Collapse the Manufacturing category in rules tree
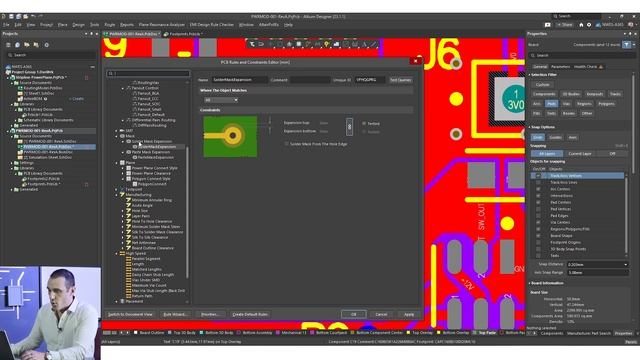The width and height of the screenshot is (640, 360). (117, 195)
